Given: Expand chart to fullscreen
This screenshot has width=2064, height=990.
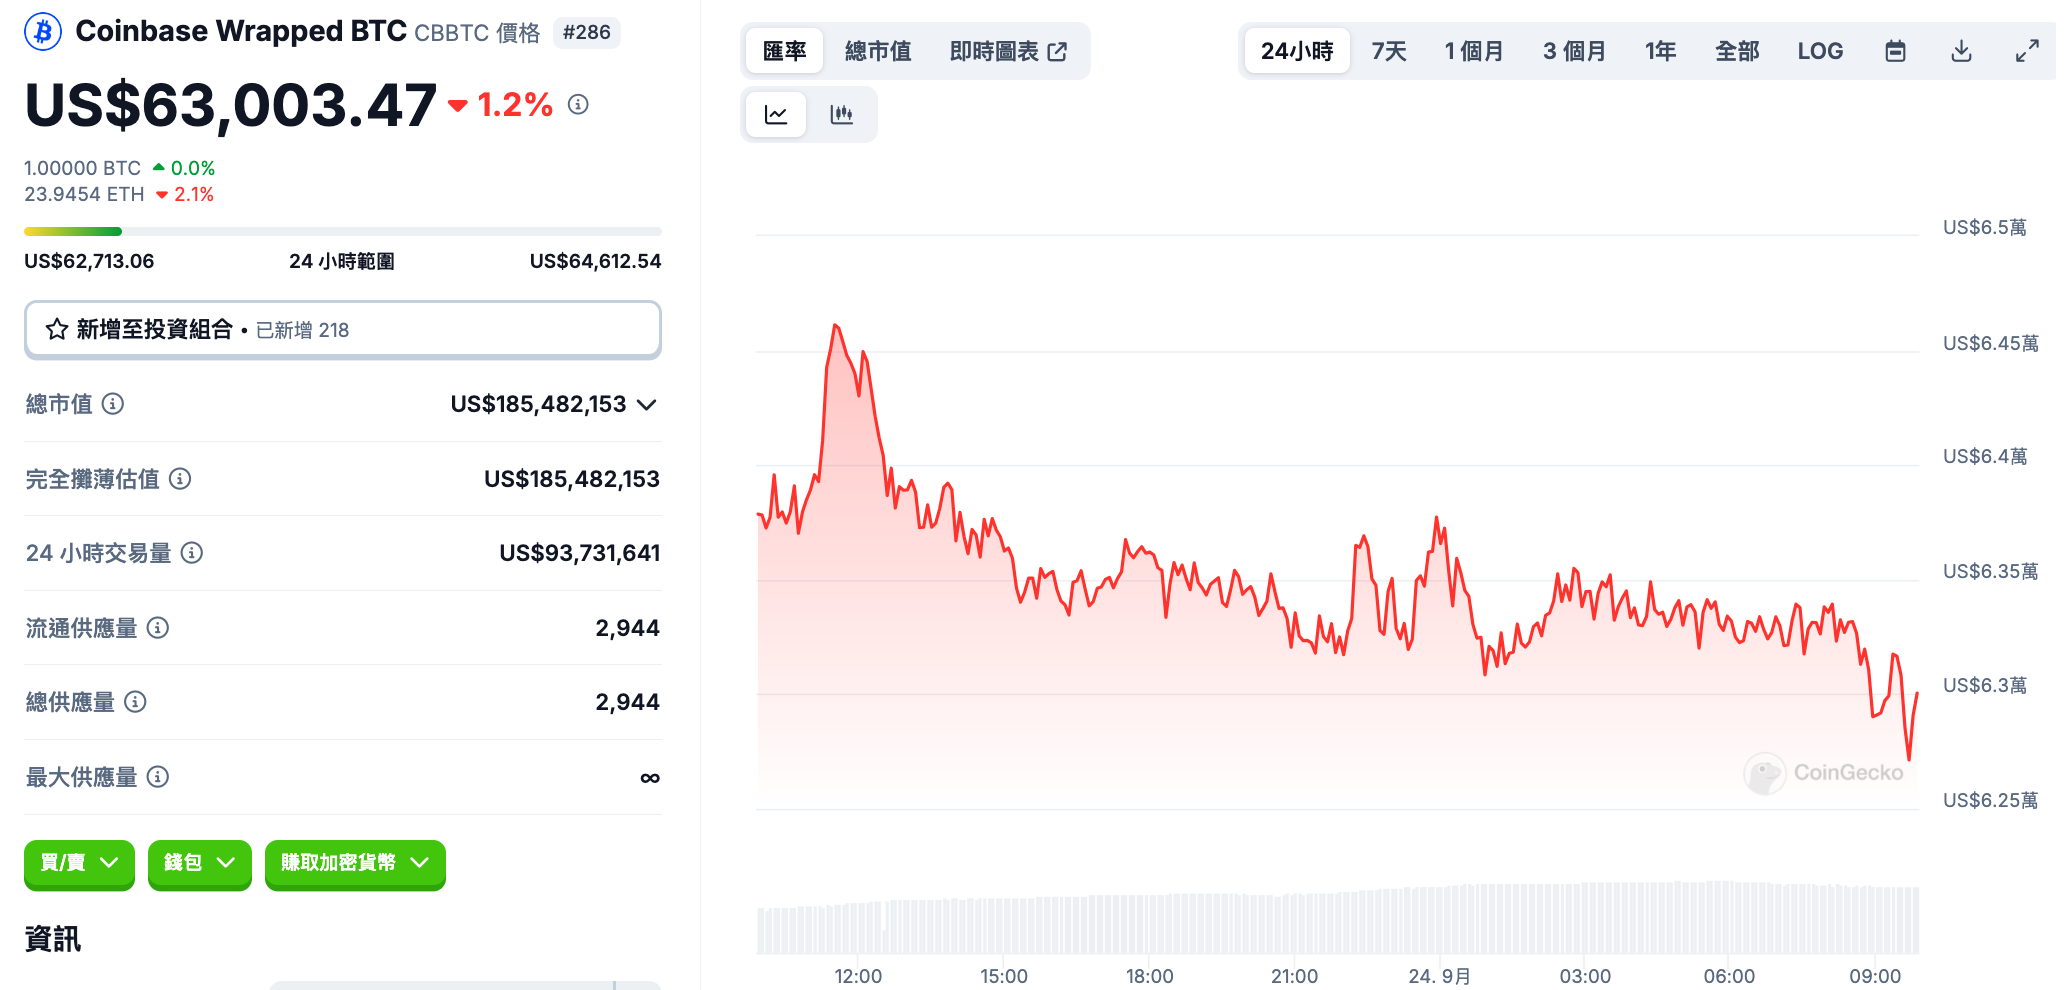Looking at the screenshot, I should tap(2027, 51).
